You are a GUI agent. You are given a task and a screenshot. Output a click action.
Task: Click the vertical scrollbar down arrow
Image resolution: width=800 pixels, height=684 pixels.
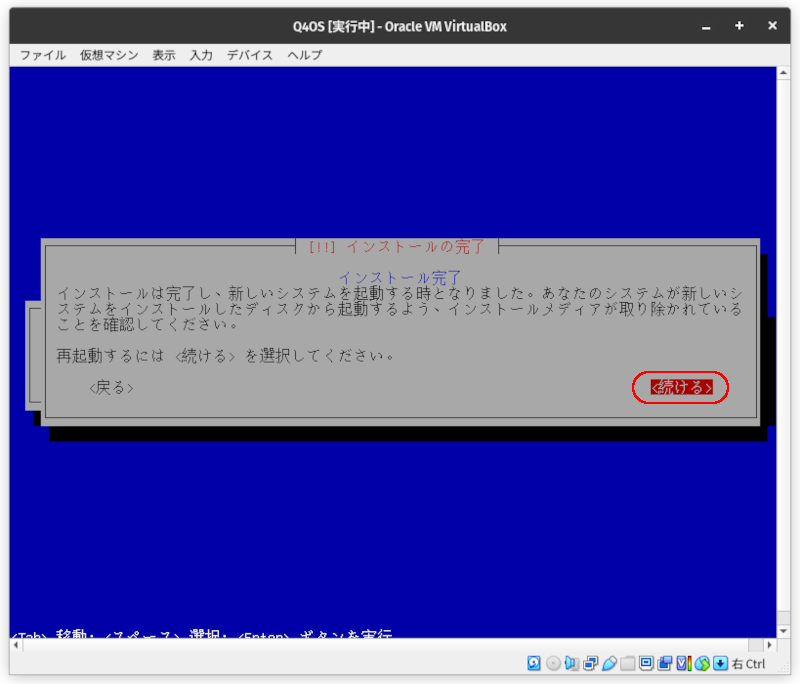(x=783, y=631)
